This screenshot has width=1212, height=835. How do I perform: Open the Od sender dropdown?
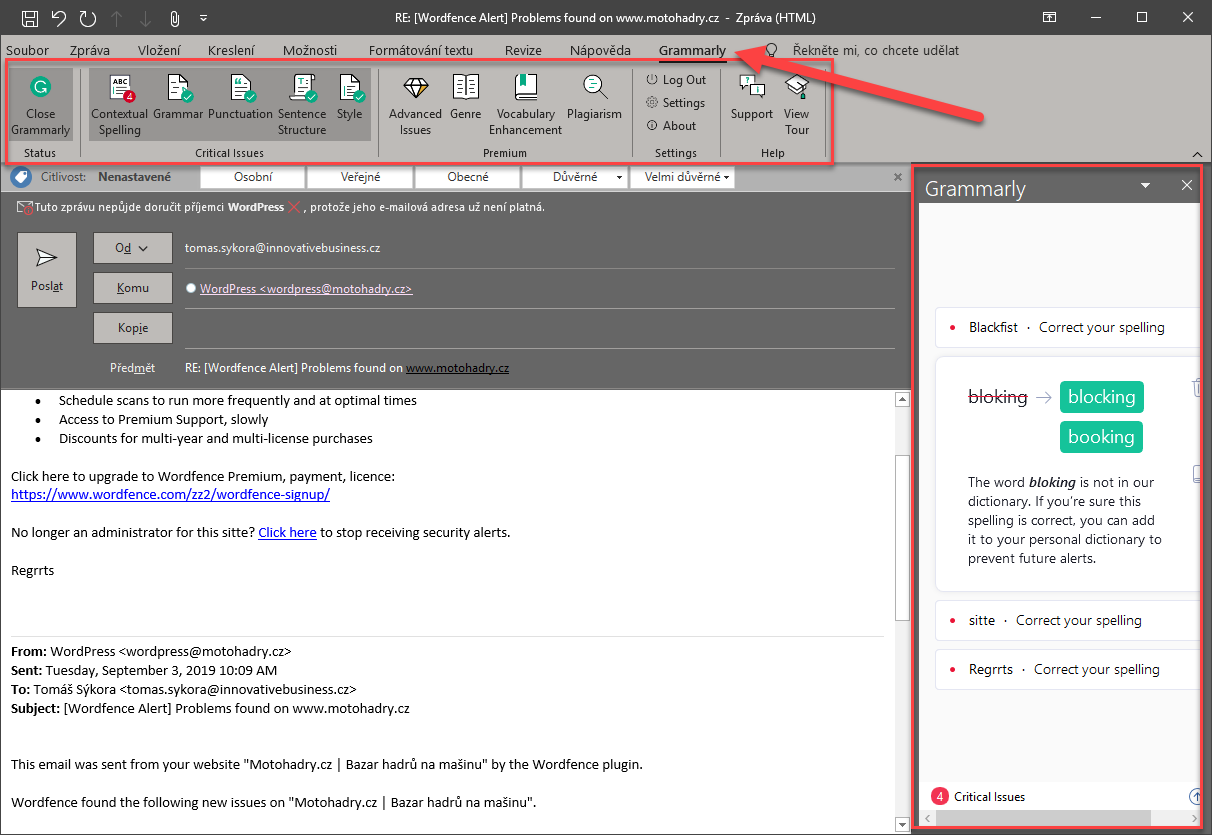(132, 248)
